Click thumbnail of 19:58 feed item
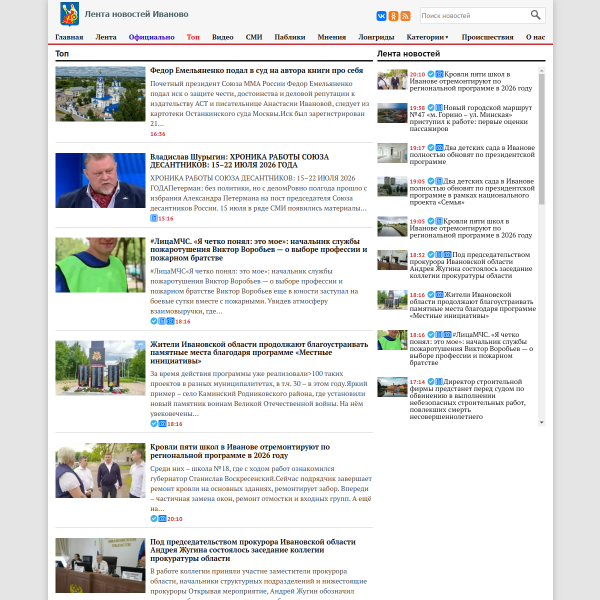 (392, 113)
